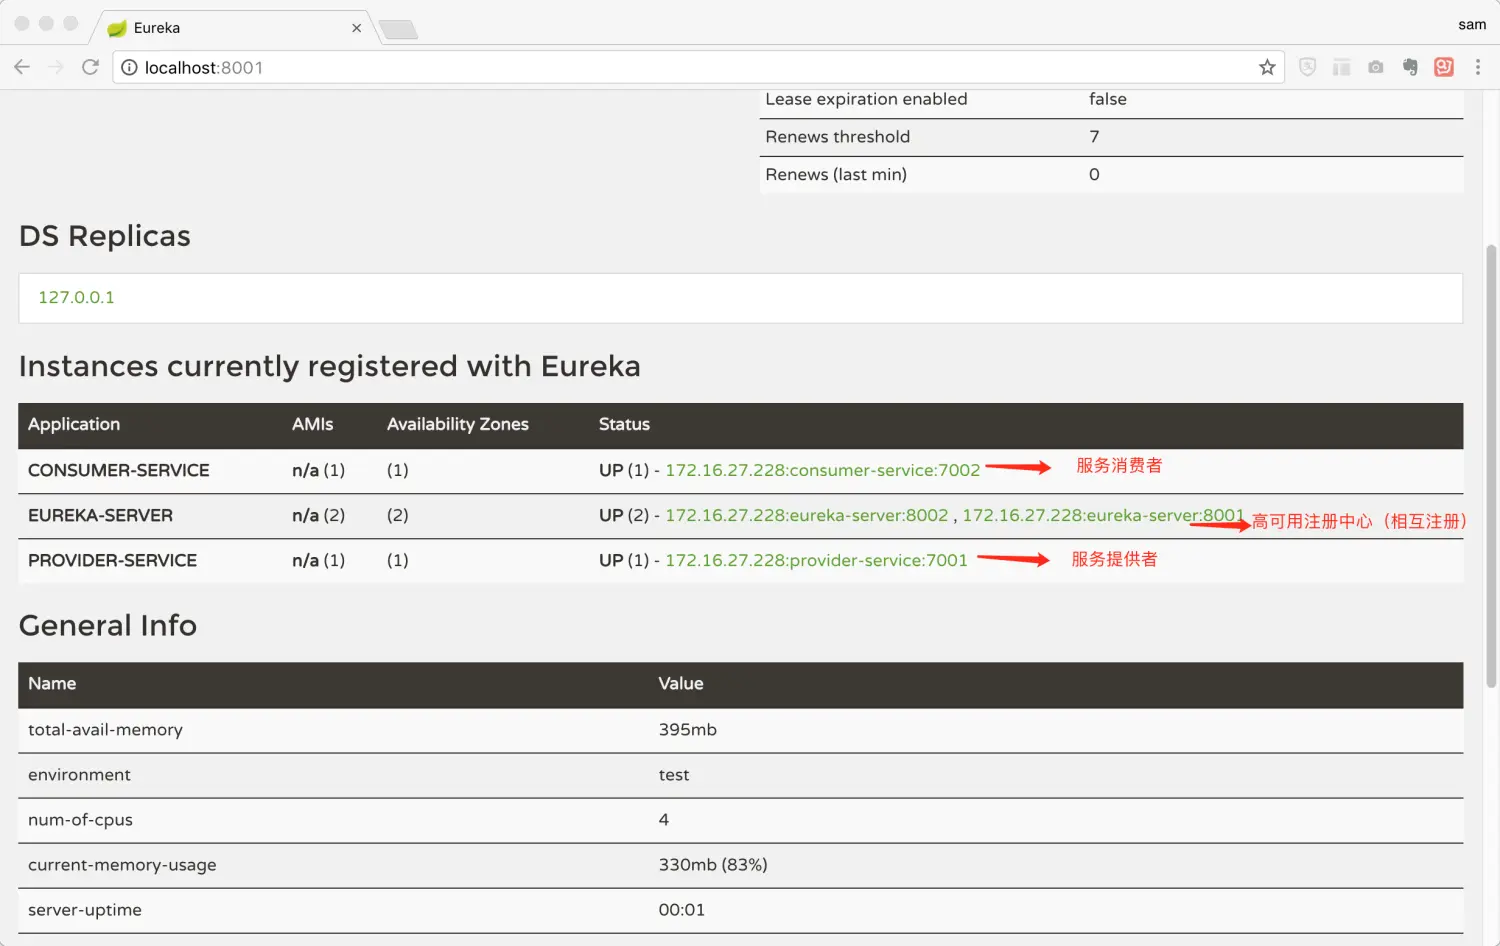Select Renews (last min) label

tap(836, 174)
